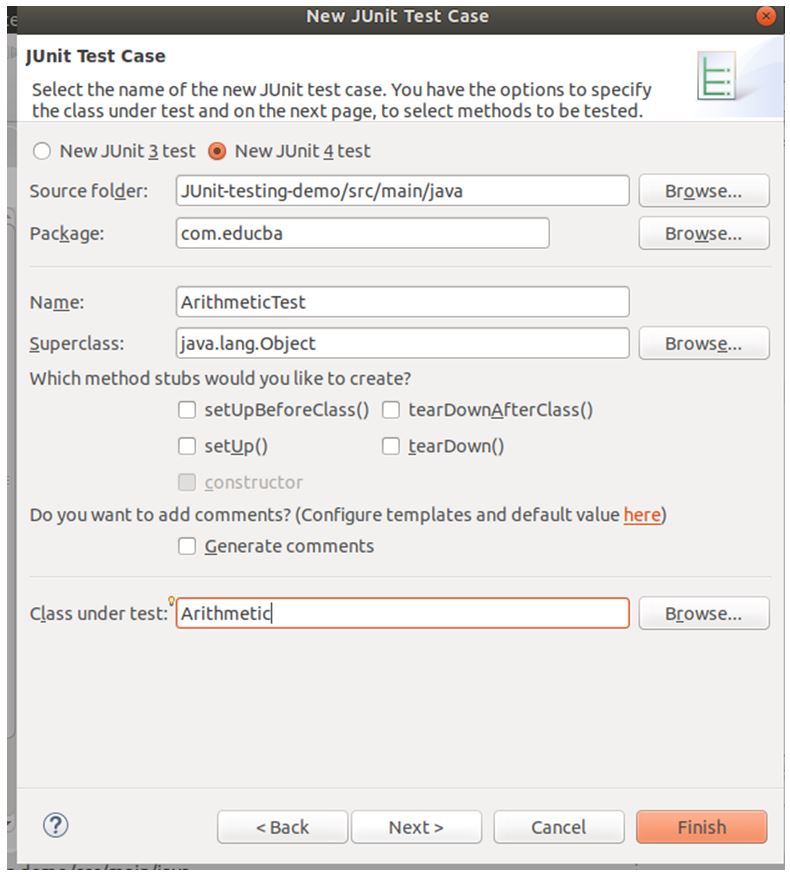The image size is (790, 875).
Task: Cancel the test case wizard
Action: point(559,827)
